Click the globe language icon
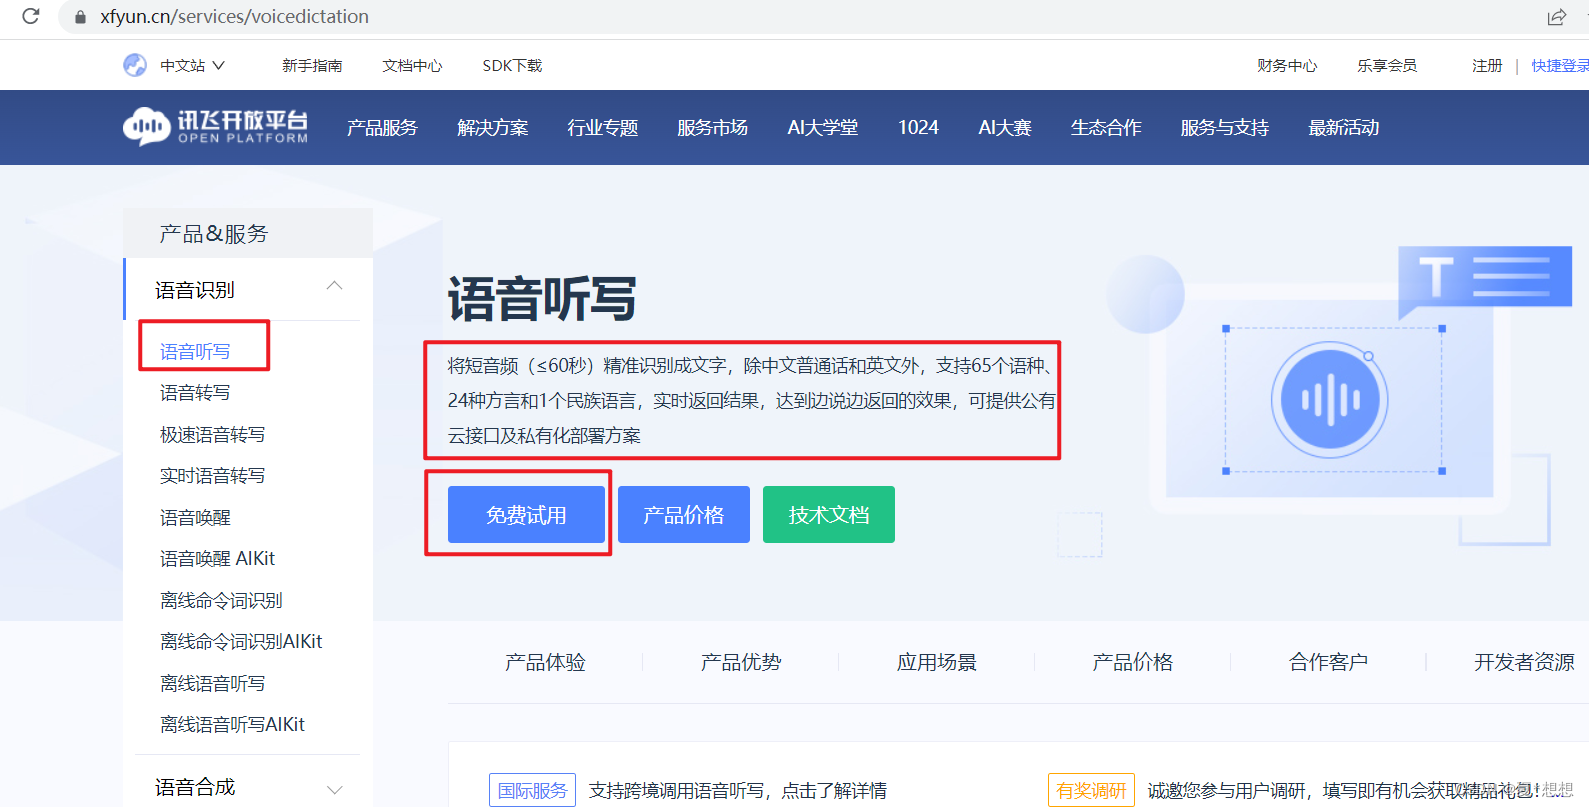Screen dimensions: 1589x807 coord(135,65)
